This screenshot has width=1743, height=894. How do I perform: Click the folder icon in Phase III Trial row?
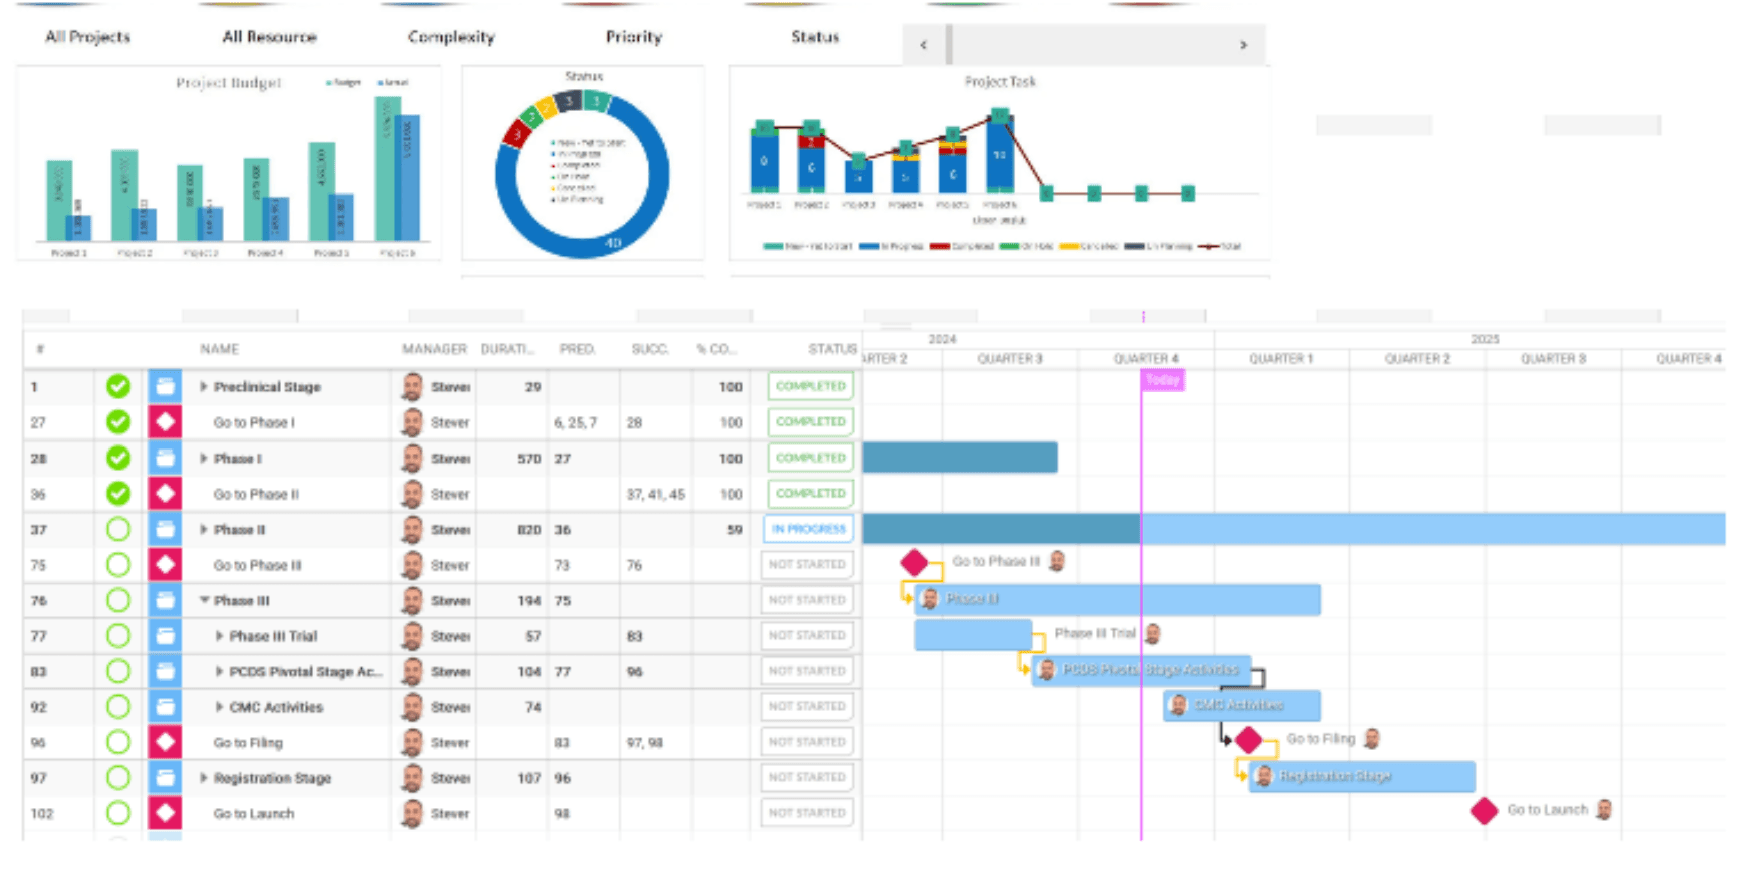tap(165, 635)
